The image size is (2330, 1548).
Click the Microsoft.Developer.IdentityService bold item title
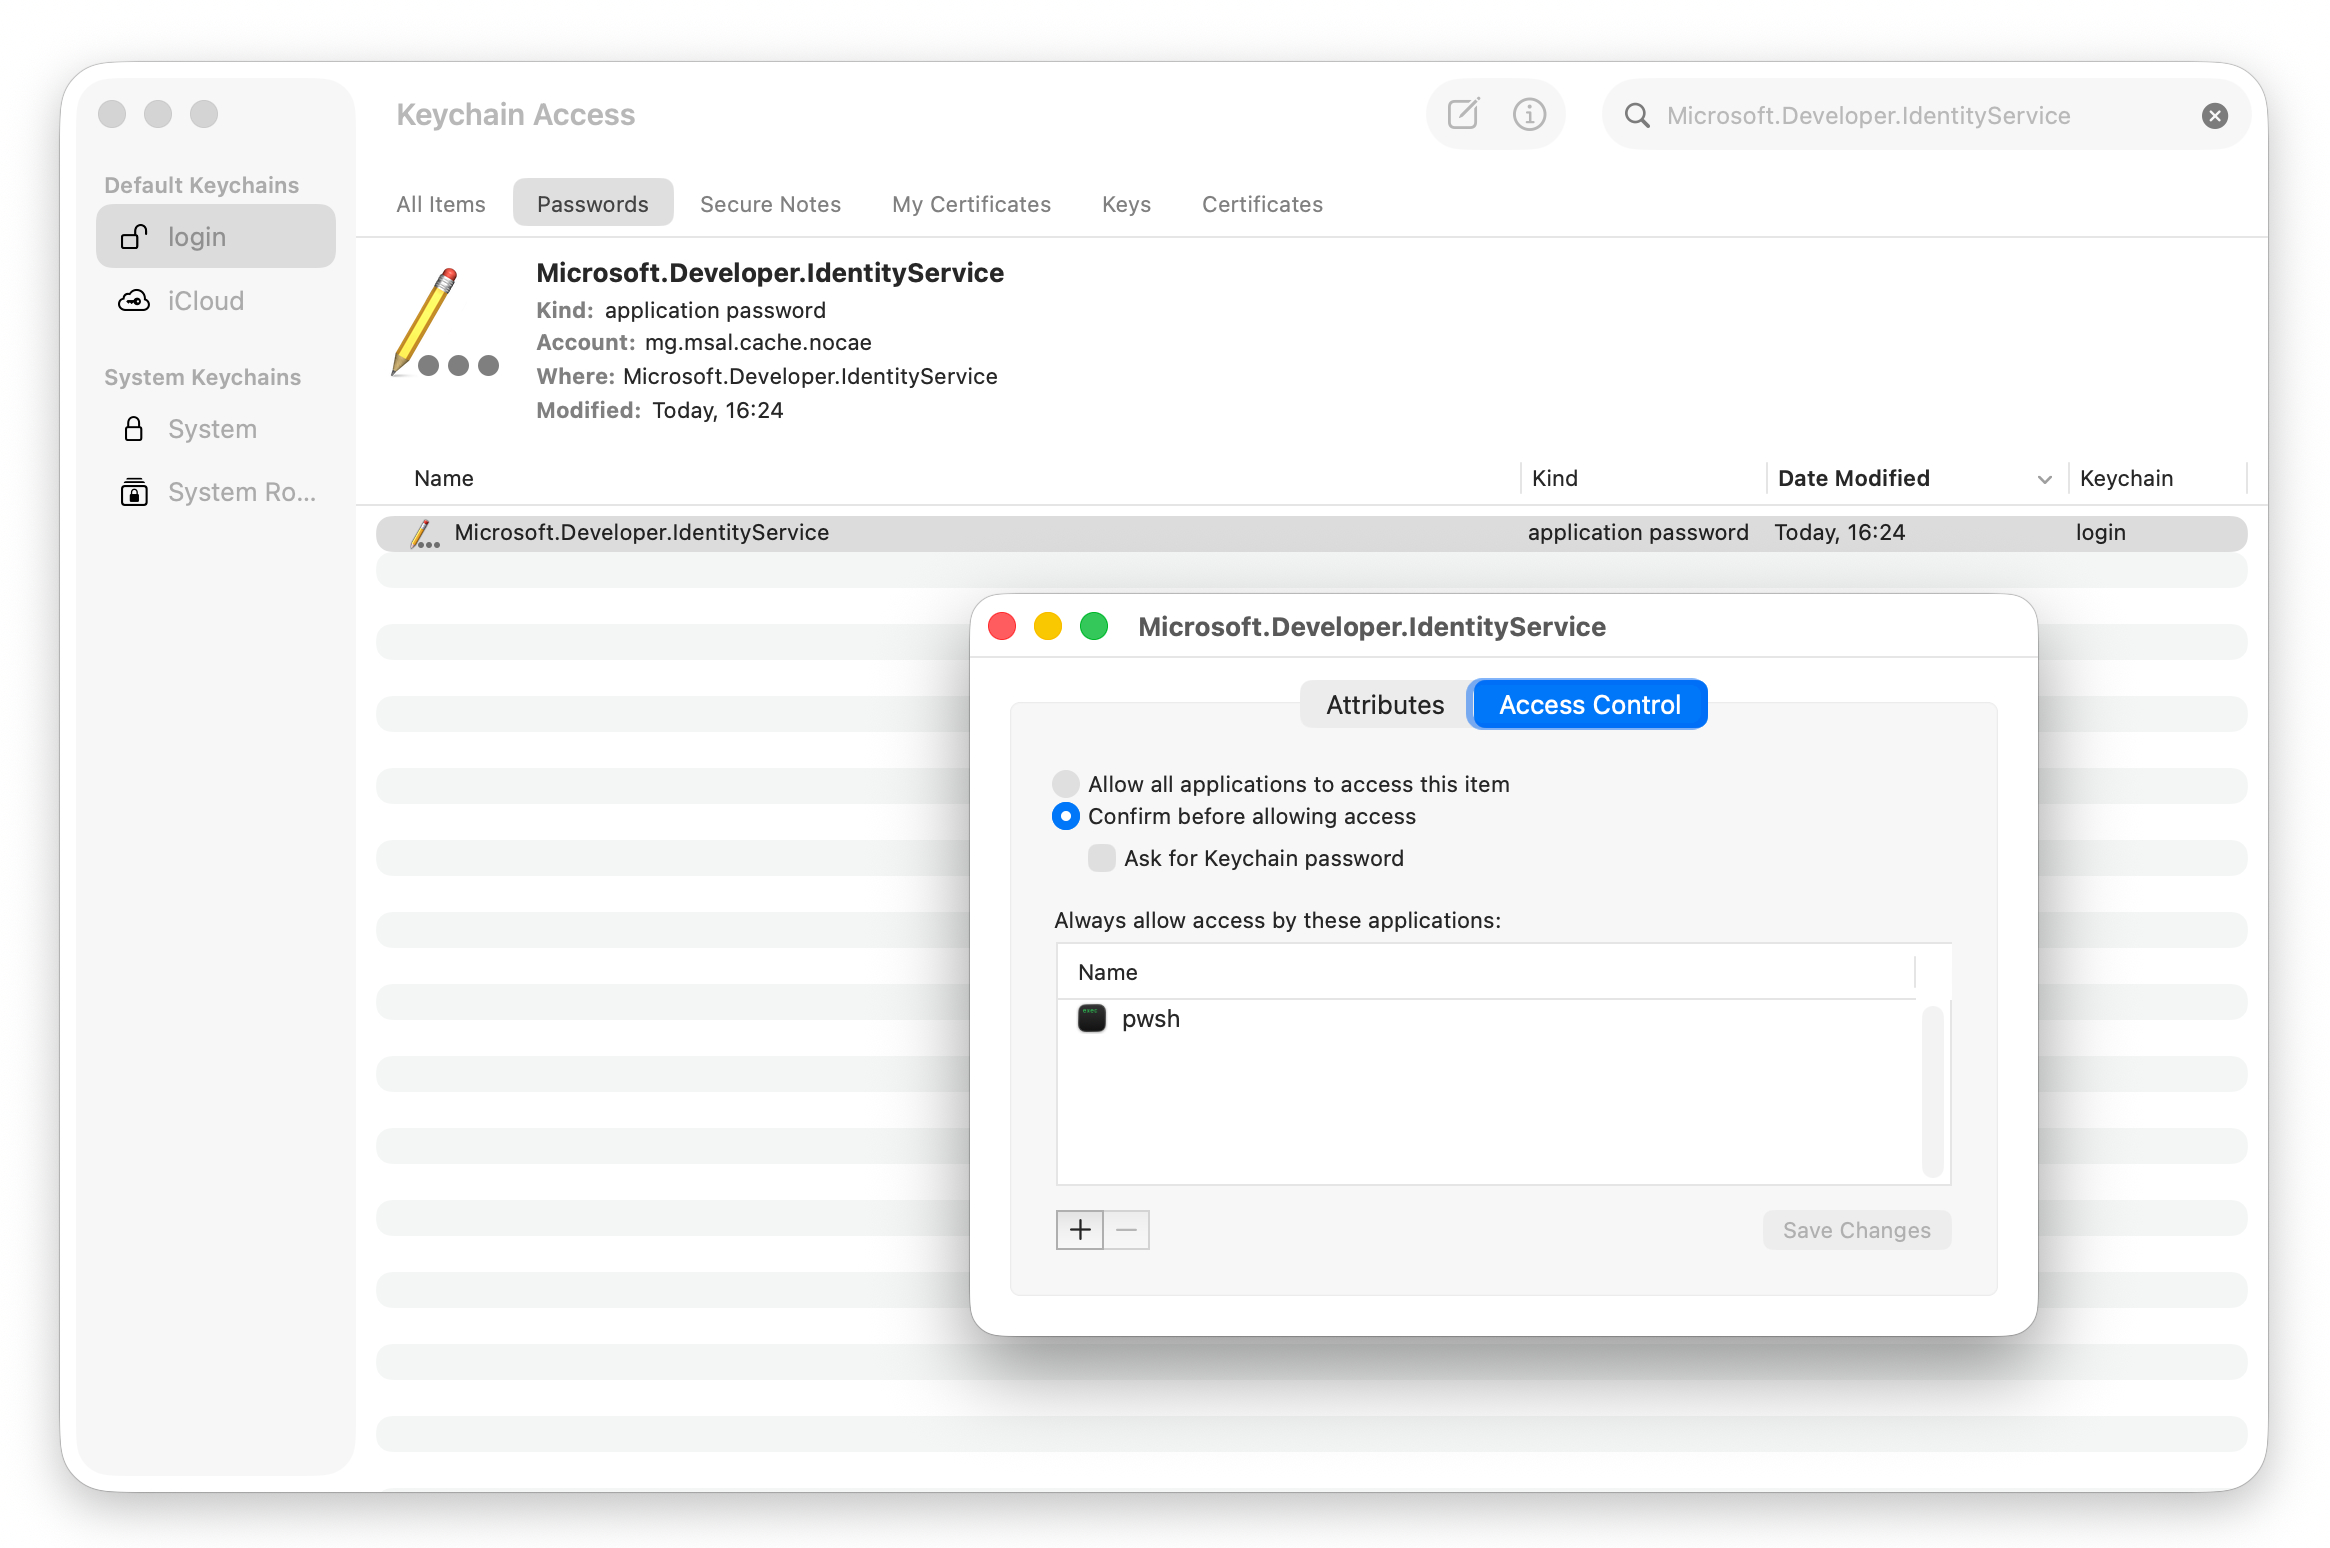tap(770, 273)
